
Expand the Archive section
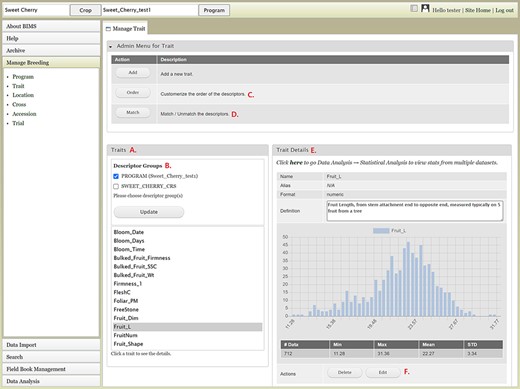point(51,50)
